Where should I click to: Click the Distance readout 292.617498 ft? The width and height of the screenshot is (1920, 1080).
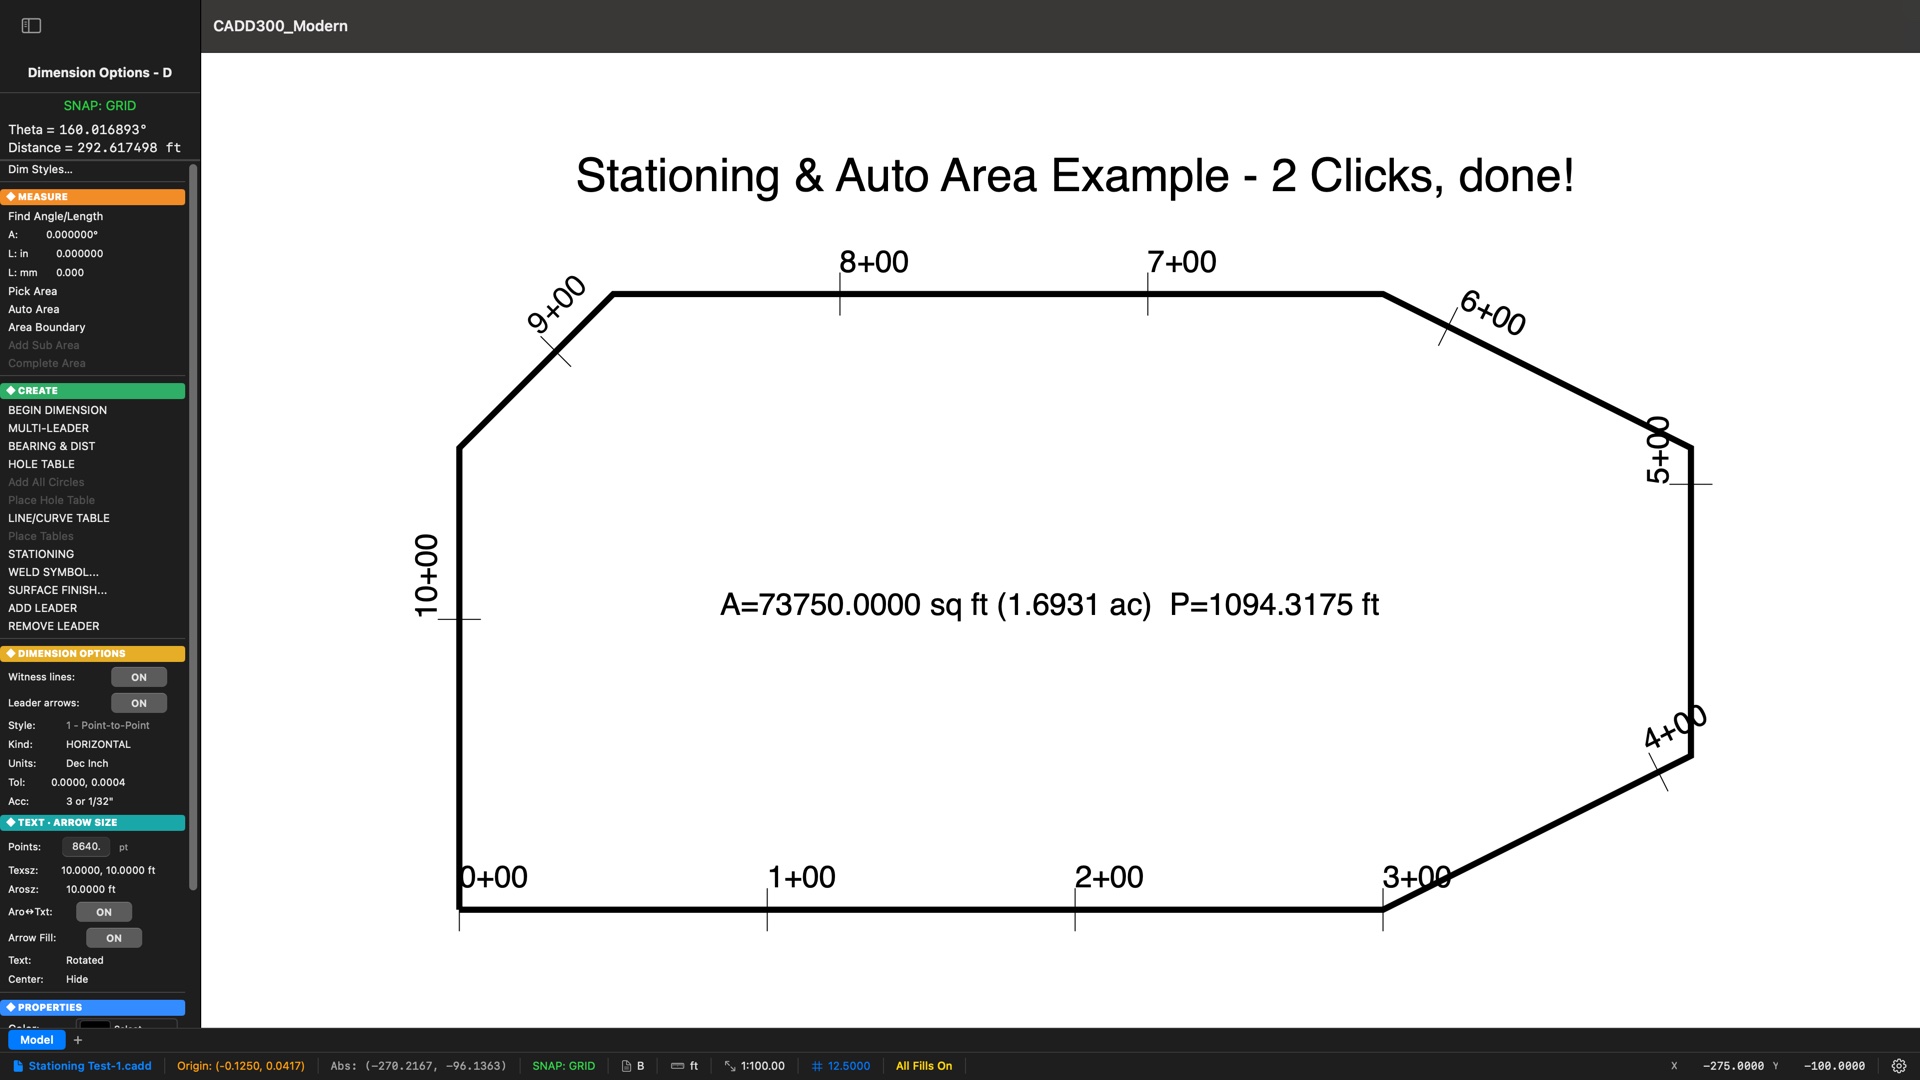129,148
